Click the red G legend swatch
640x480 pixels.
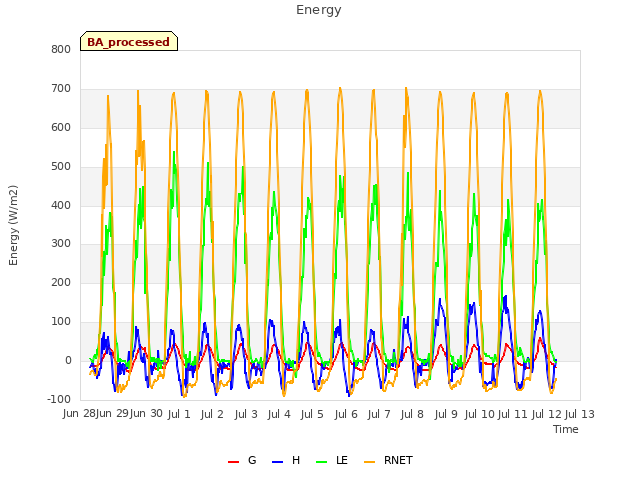pyautogui.click(x=233, y=462)
